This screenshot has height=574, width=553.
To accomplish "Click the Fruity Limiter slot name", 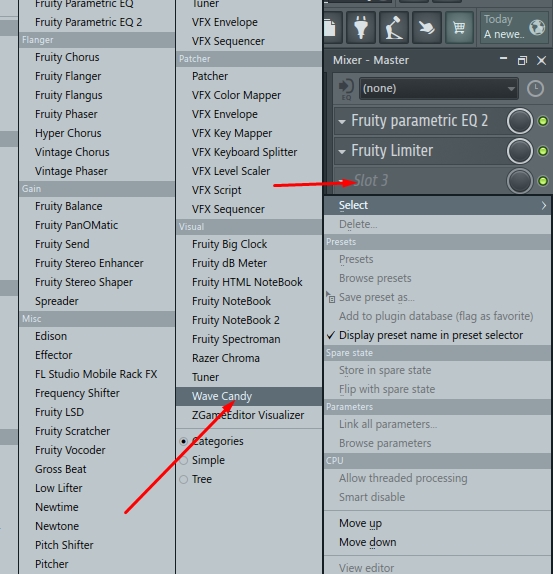I will tap(392, 151).
